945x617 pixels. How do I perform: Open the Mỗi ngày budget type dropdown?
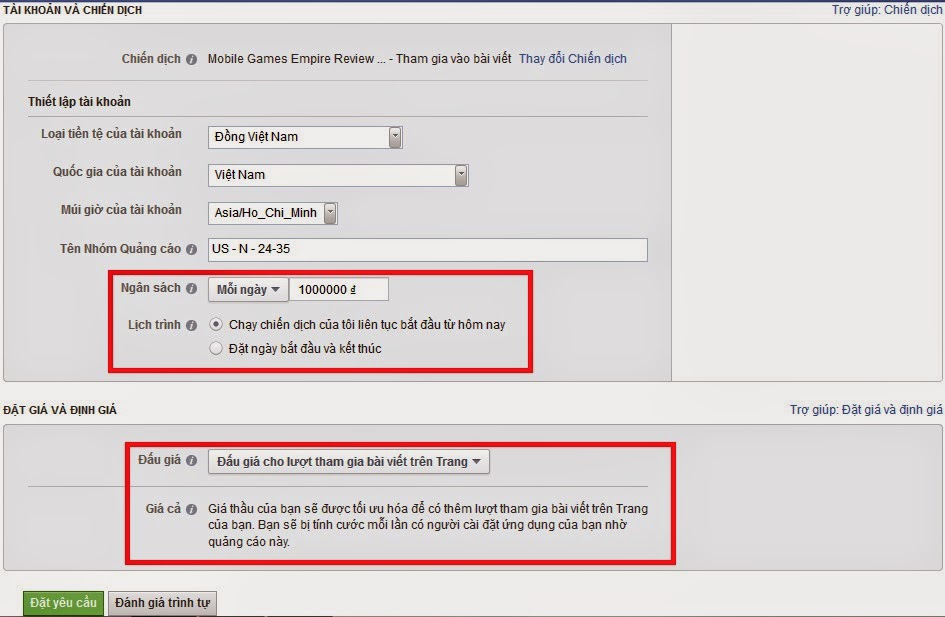click(248, 289)
